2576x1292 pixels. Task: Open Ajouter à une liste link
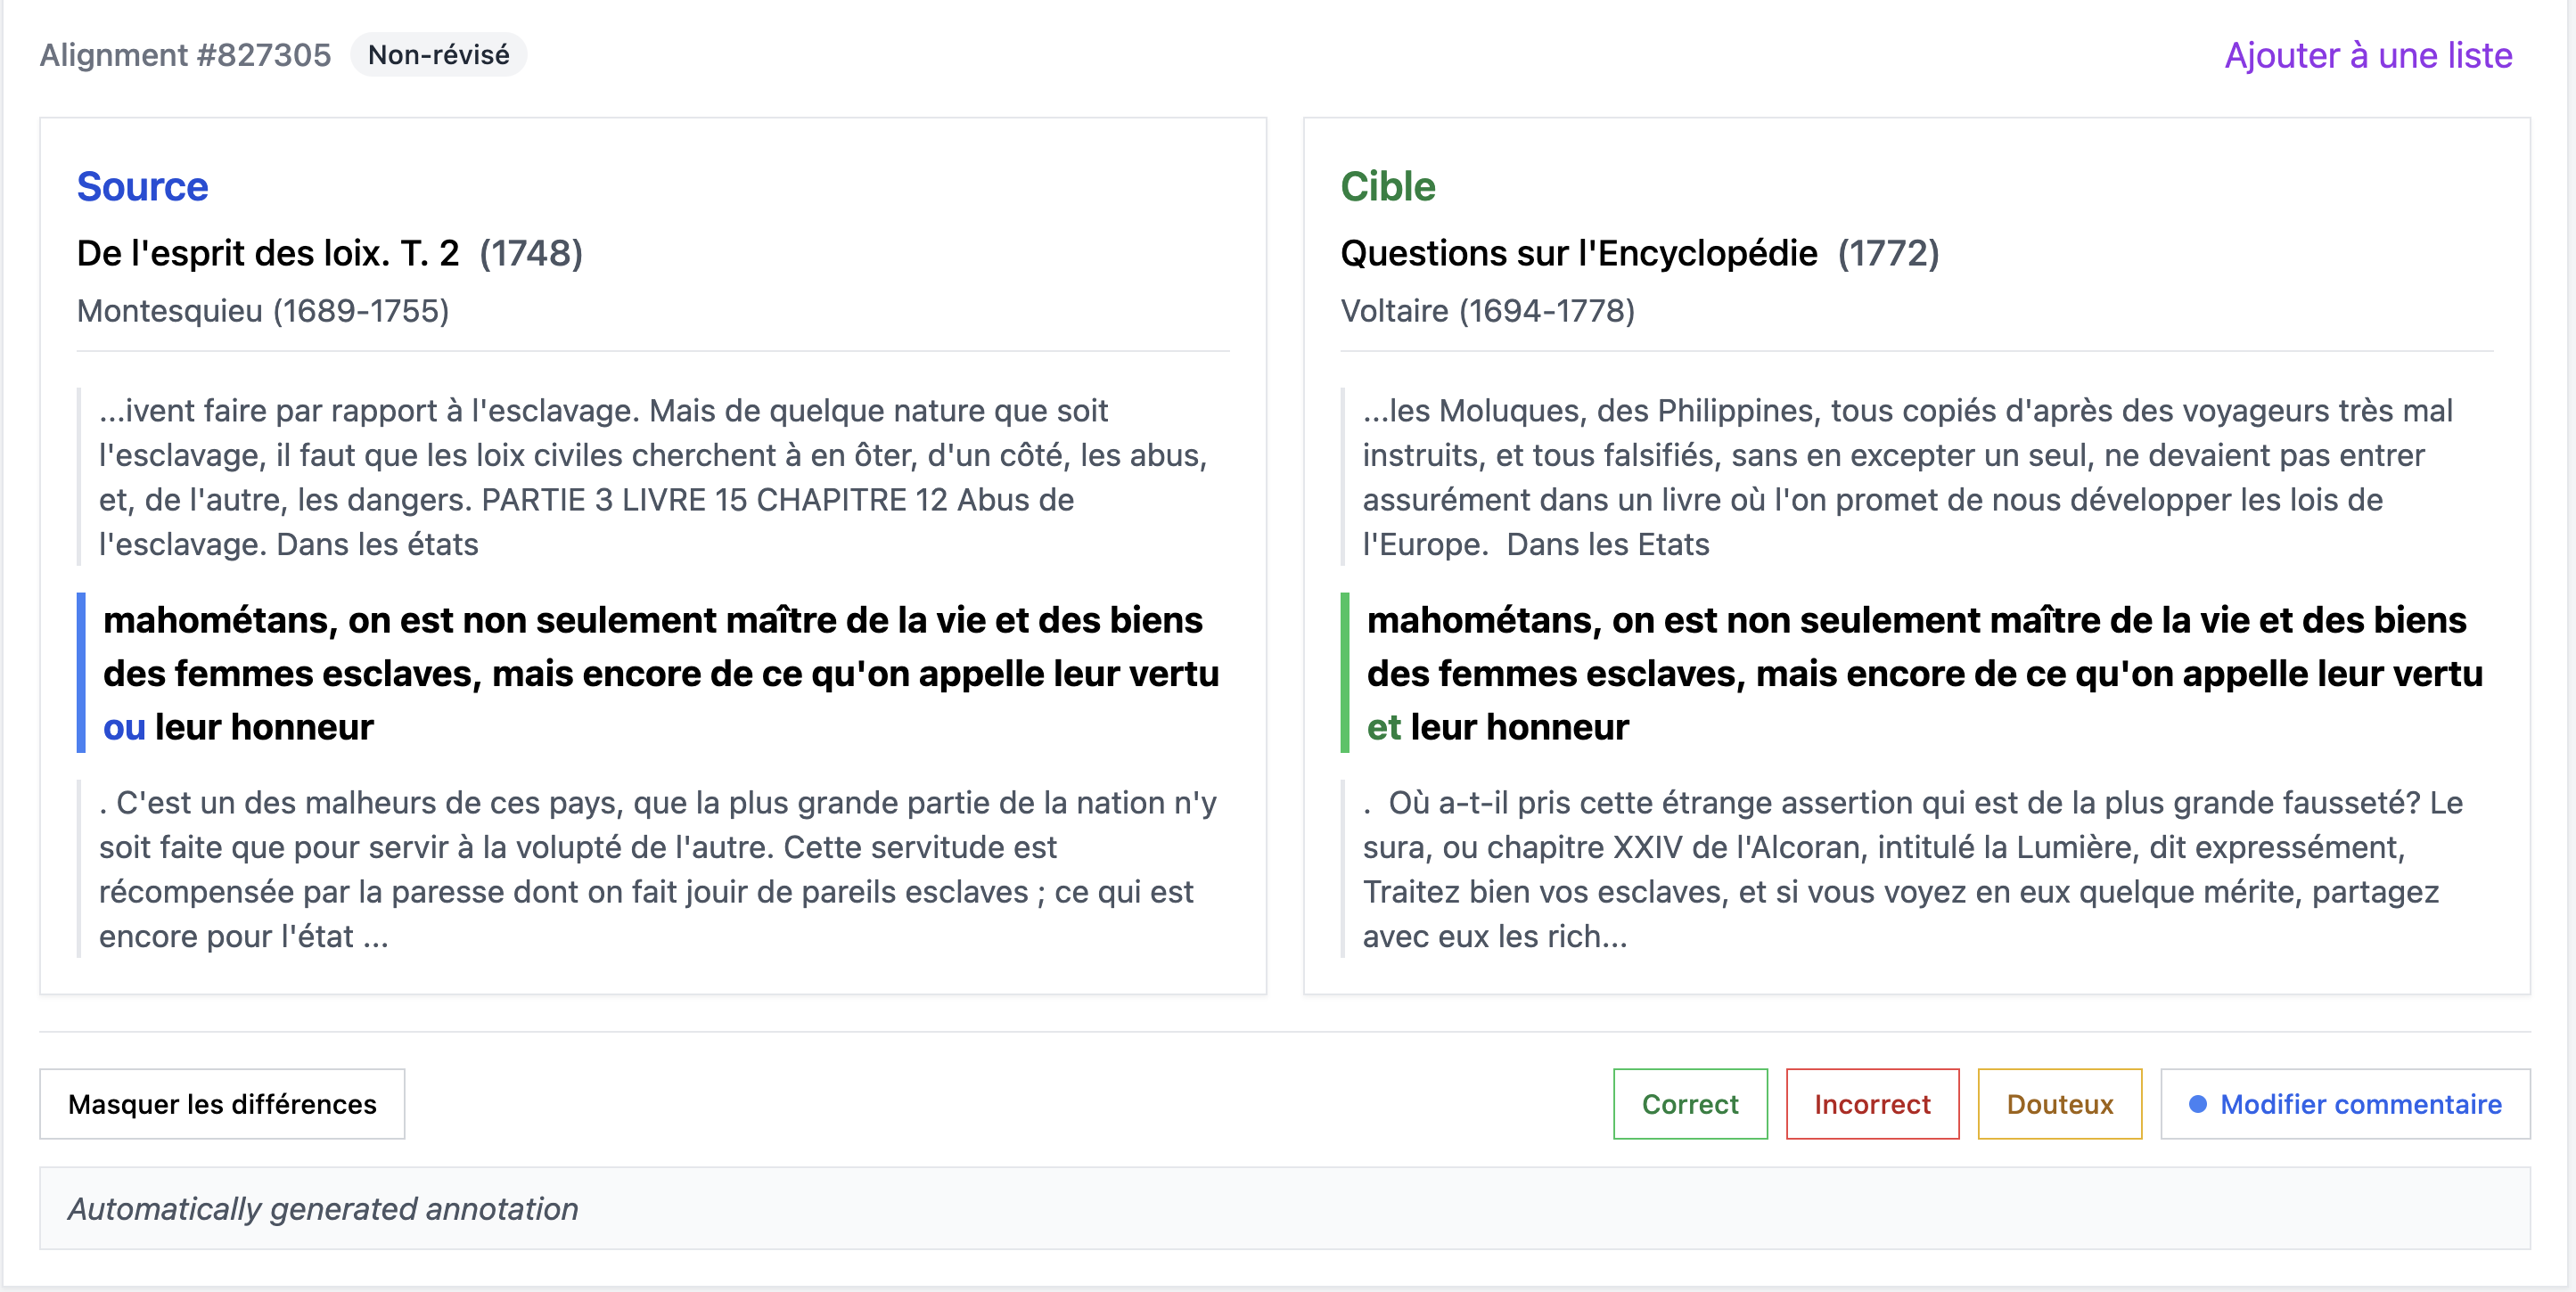tap(2367, 55)
